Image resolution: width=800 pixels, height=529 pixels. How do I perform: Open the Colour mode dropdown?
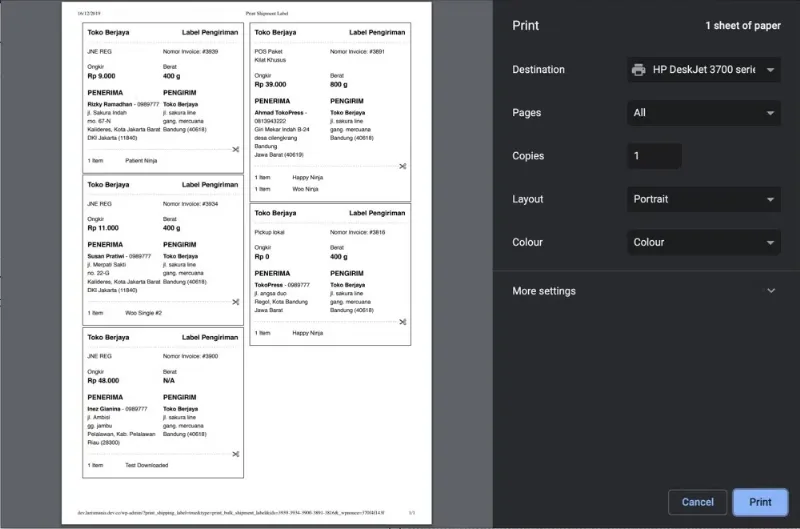point(704,242)
